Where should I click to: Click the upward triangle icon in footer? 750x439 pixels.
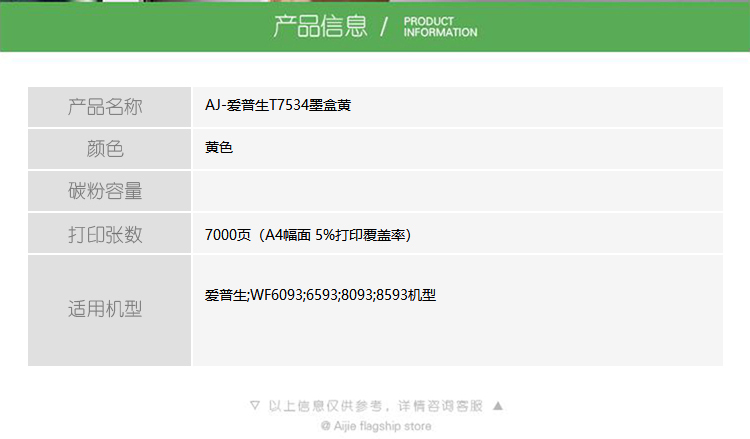click(498, 406)
